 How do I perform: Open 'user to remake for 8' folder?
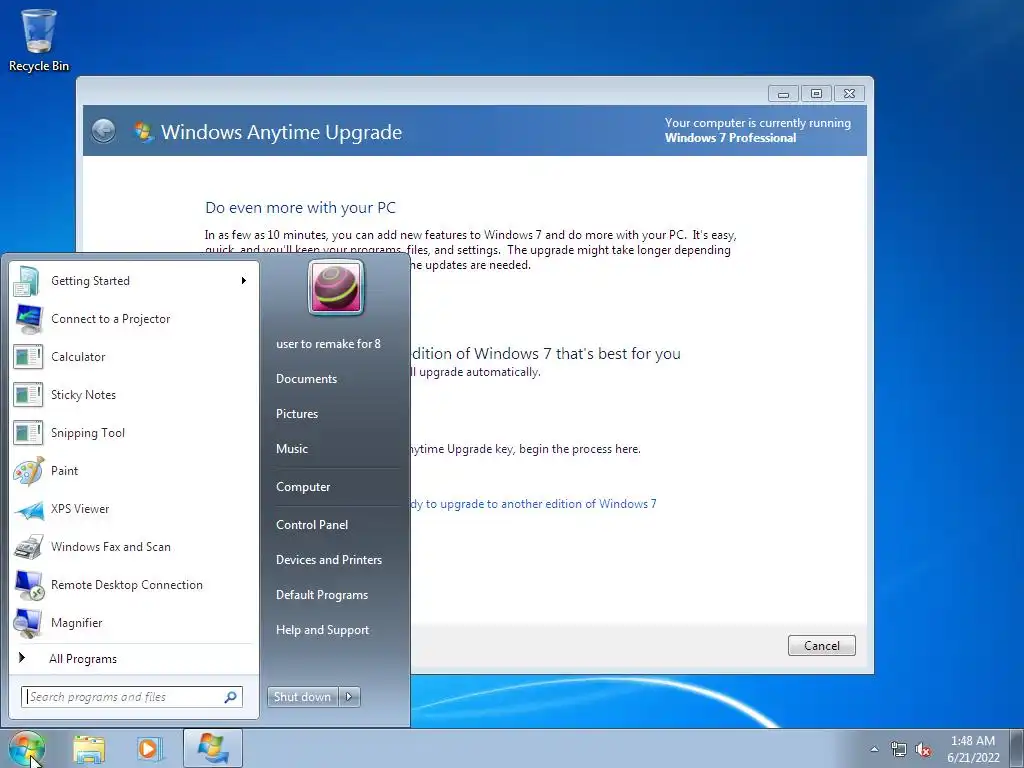tap(328, 344)
